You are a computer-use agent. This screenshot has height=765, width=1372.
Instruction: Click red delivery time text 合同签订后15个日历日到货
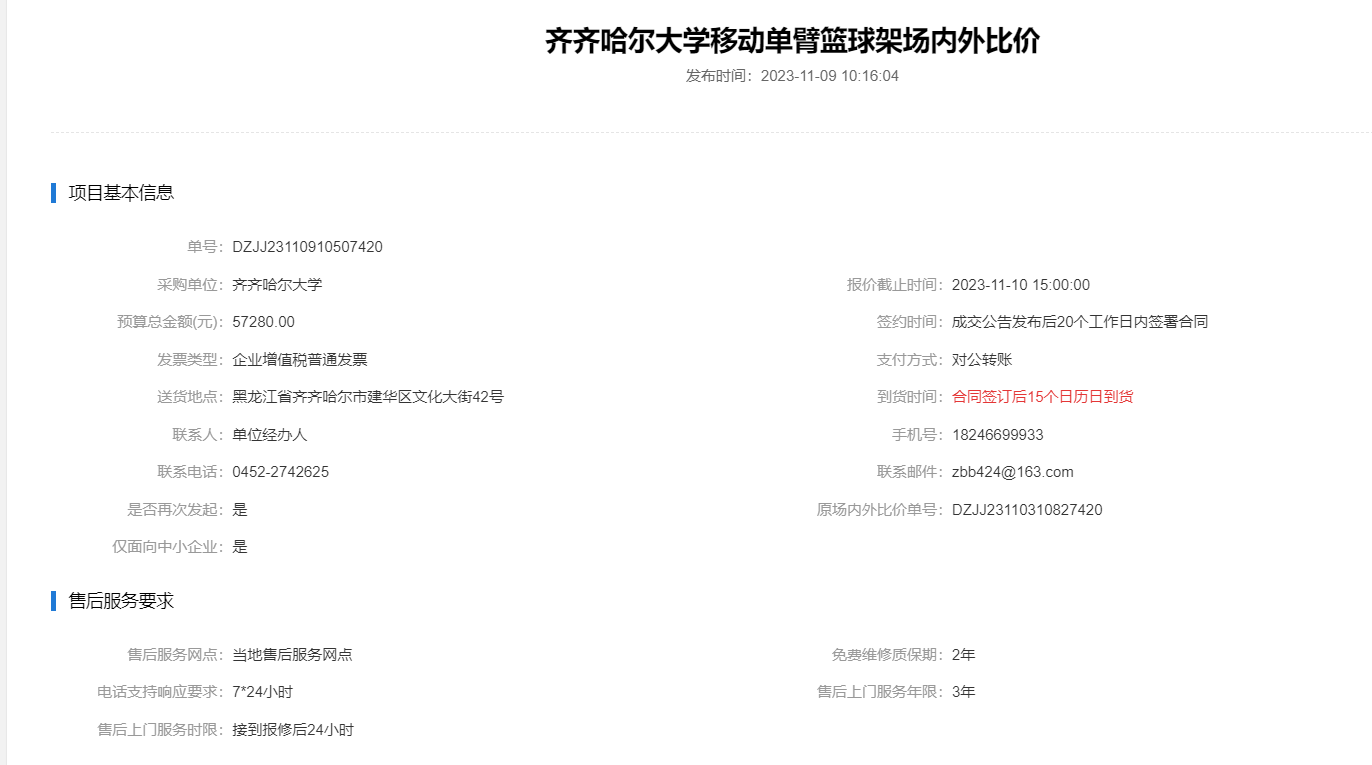click(1042, 397)
